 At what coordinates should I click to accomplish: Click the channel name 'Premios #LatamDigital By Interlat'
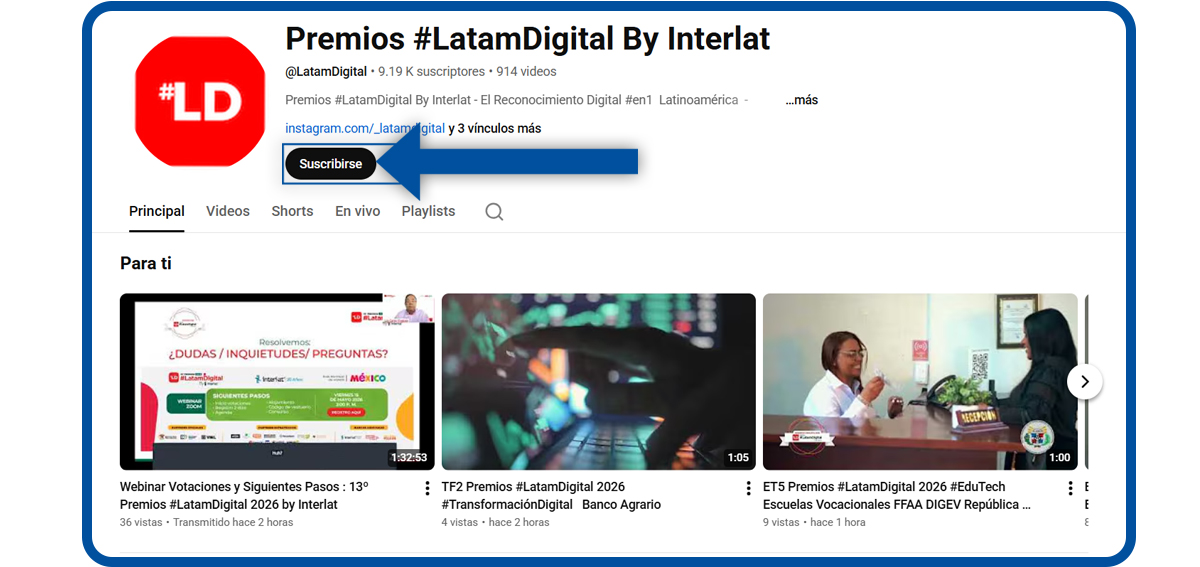pyautogui.click(x=528, y=39)
